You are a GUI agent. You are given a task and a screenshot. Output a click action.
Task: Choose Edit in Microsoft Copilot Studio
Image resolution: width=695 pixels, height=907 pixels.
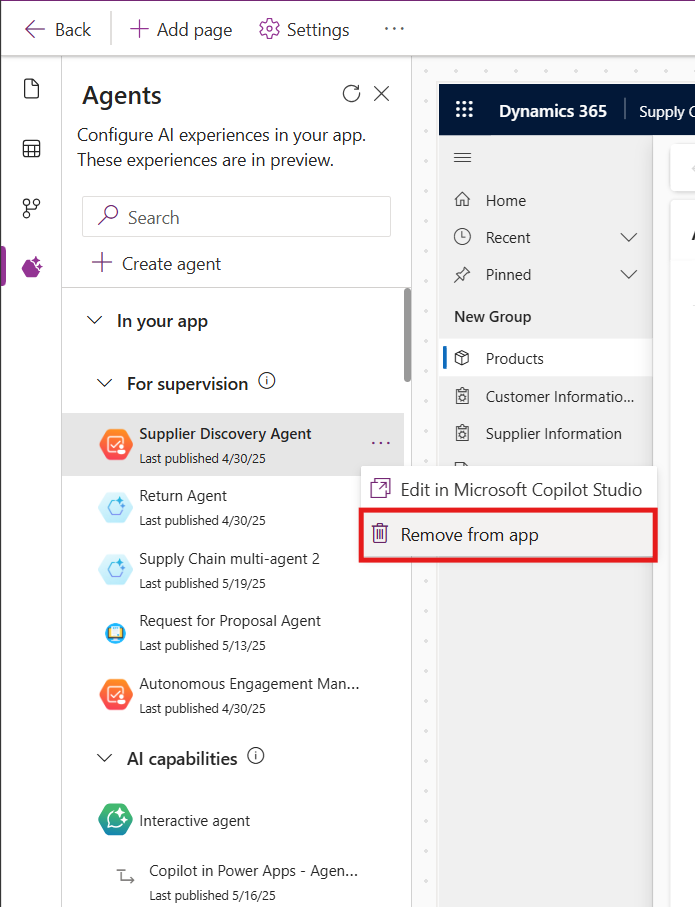pyautogui.click(x=509, y=489)
